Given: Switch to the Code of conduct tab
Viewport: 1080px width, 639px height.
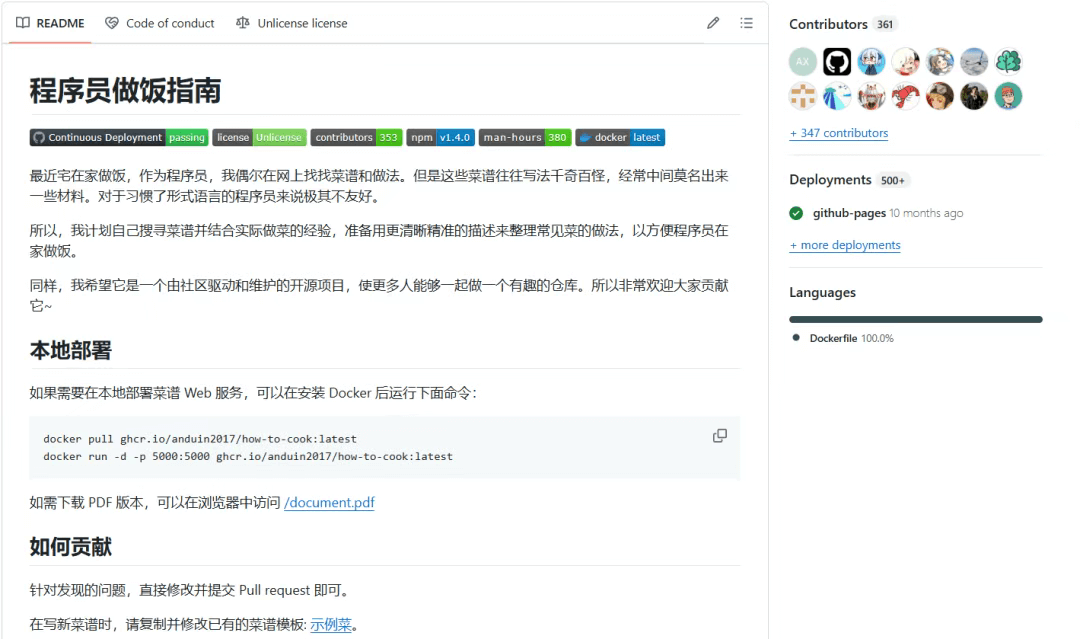Looking at the screenshot, I should (160, 23).
